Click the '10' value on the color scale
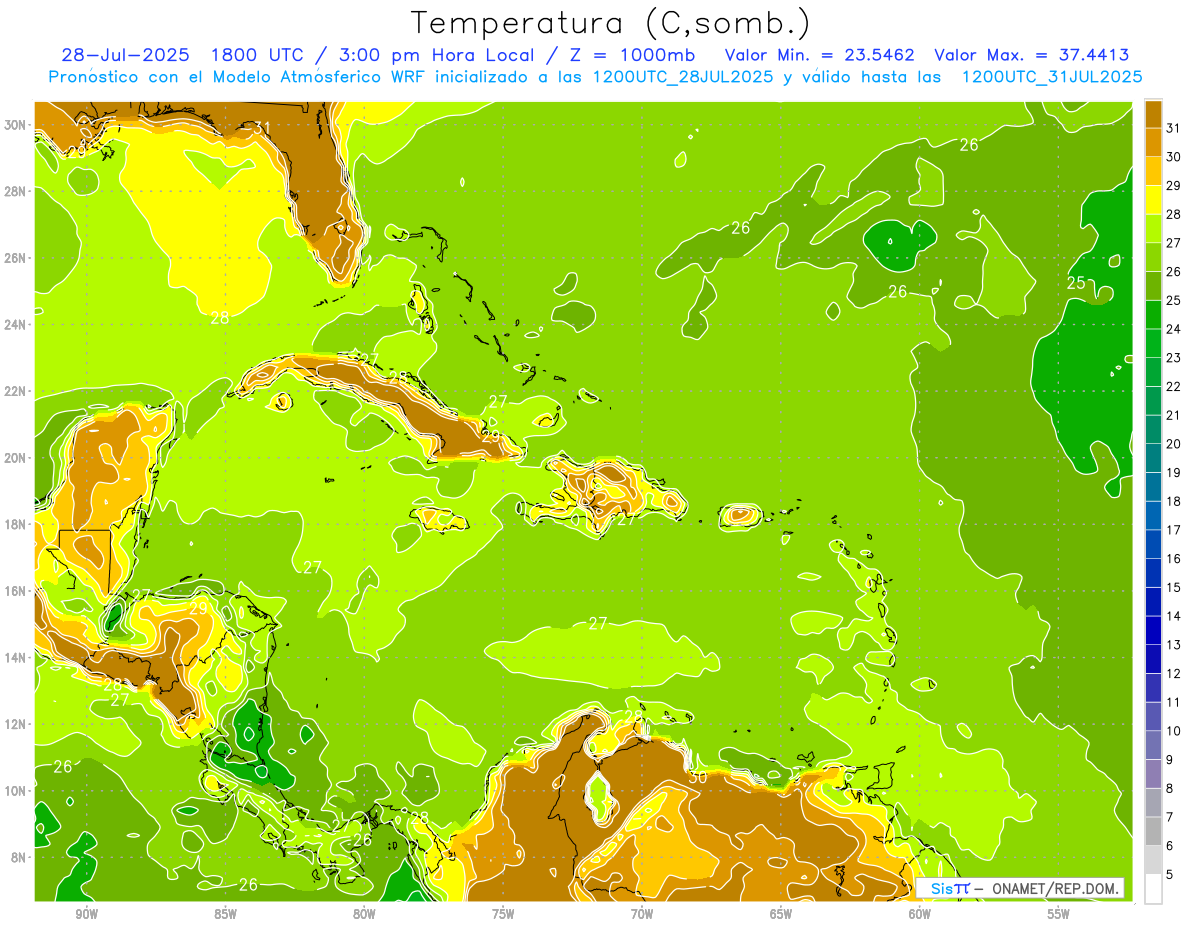Viewport: 1200px width, 927px height. [x=1173, y=731]
